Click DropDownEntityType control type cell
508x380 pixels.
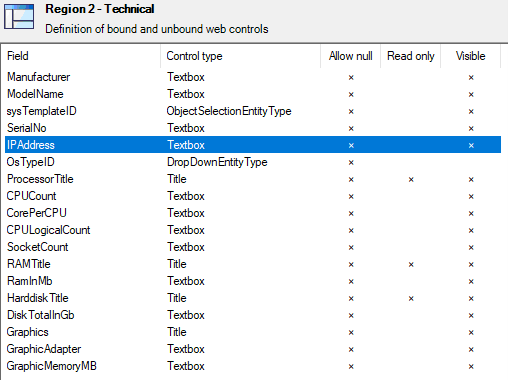[217, 162]
